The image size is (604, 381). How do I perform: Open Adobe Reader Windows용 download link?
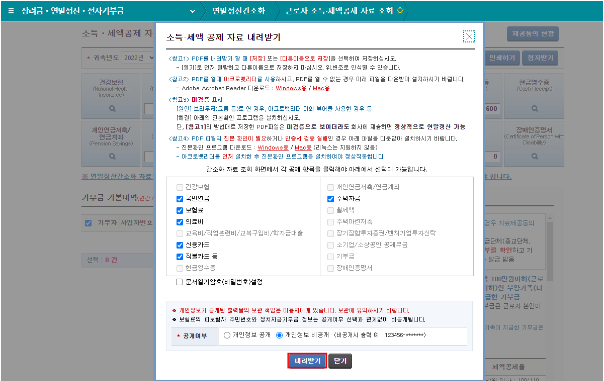(x=291, y=88)
